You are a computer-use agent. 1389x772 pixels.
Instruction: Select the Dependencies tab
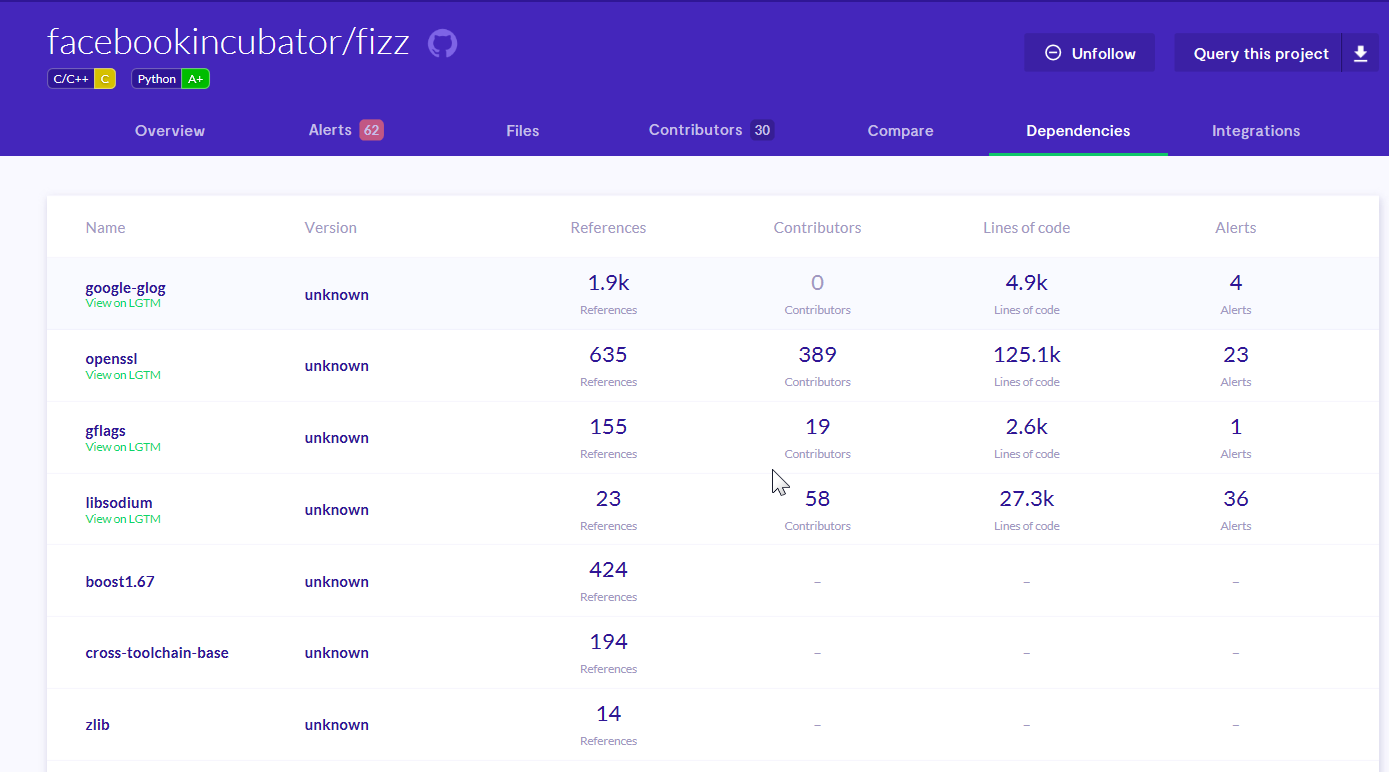point(1078,131)
